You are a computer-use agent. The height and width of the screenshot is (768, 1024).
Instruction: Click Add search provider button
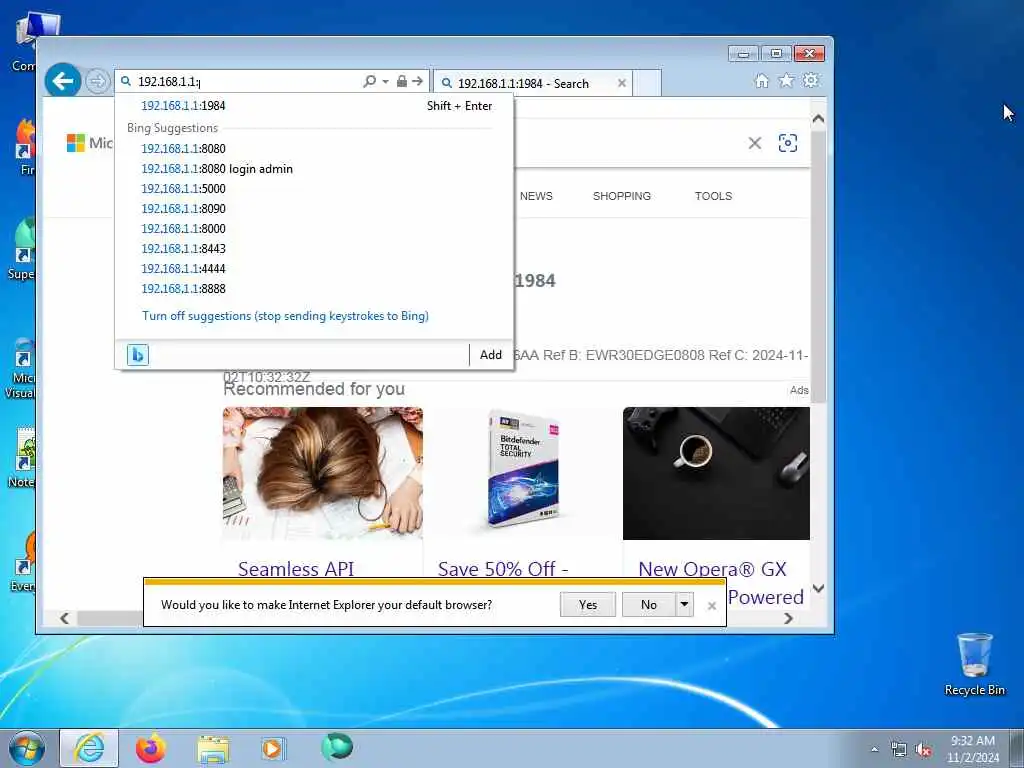click(x=491, y=355)
